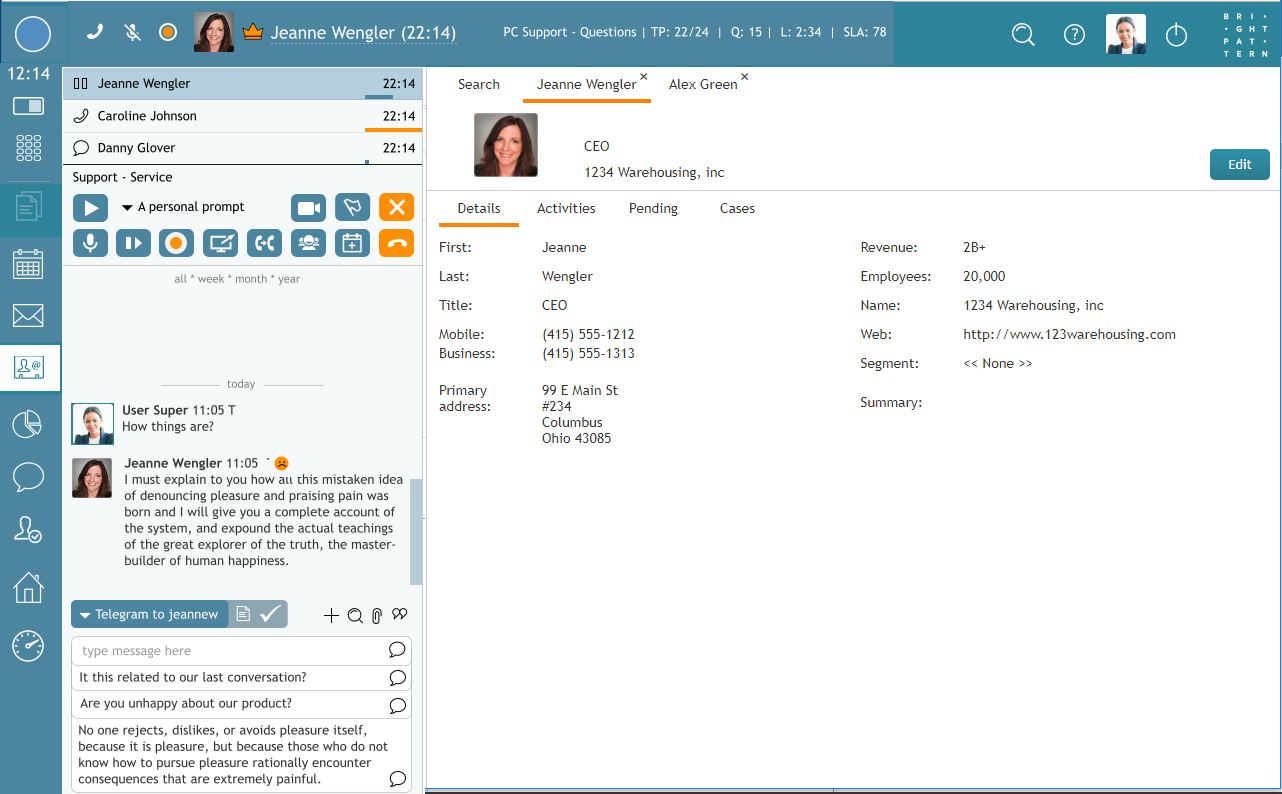Open the 'Telegram to jeannew' channel dropdown

click(149, 614)
